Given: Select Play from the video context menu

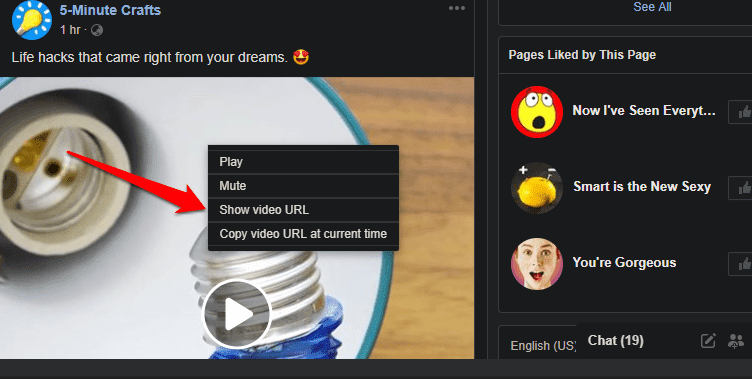Looking at the screenshot, I should pyautogui.click(x=303, y=162).
